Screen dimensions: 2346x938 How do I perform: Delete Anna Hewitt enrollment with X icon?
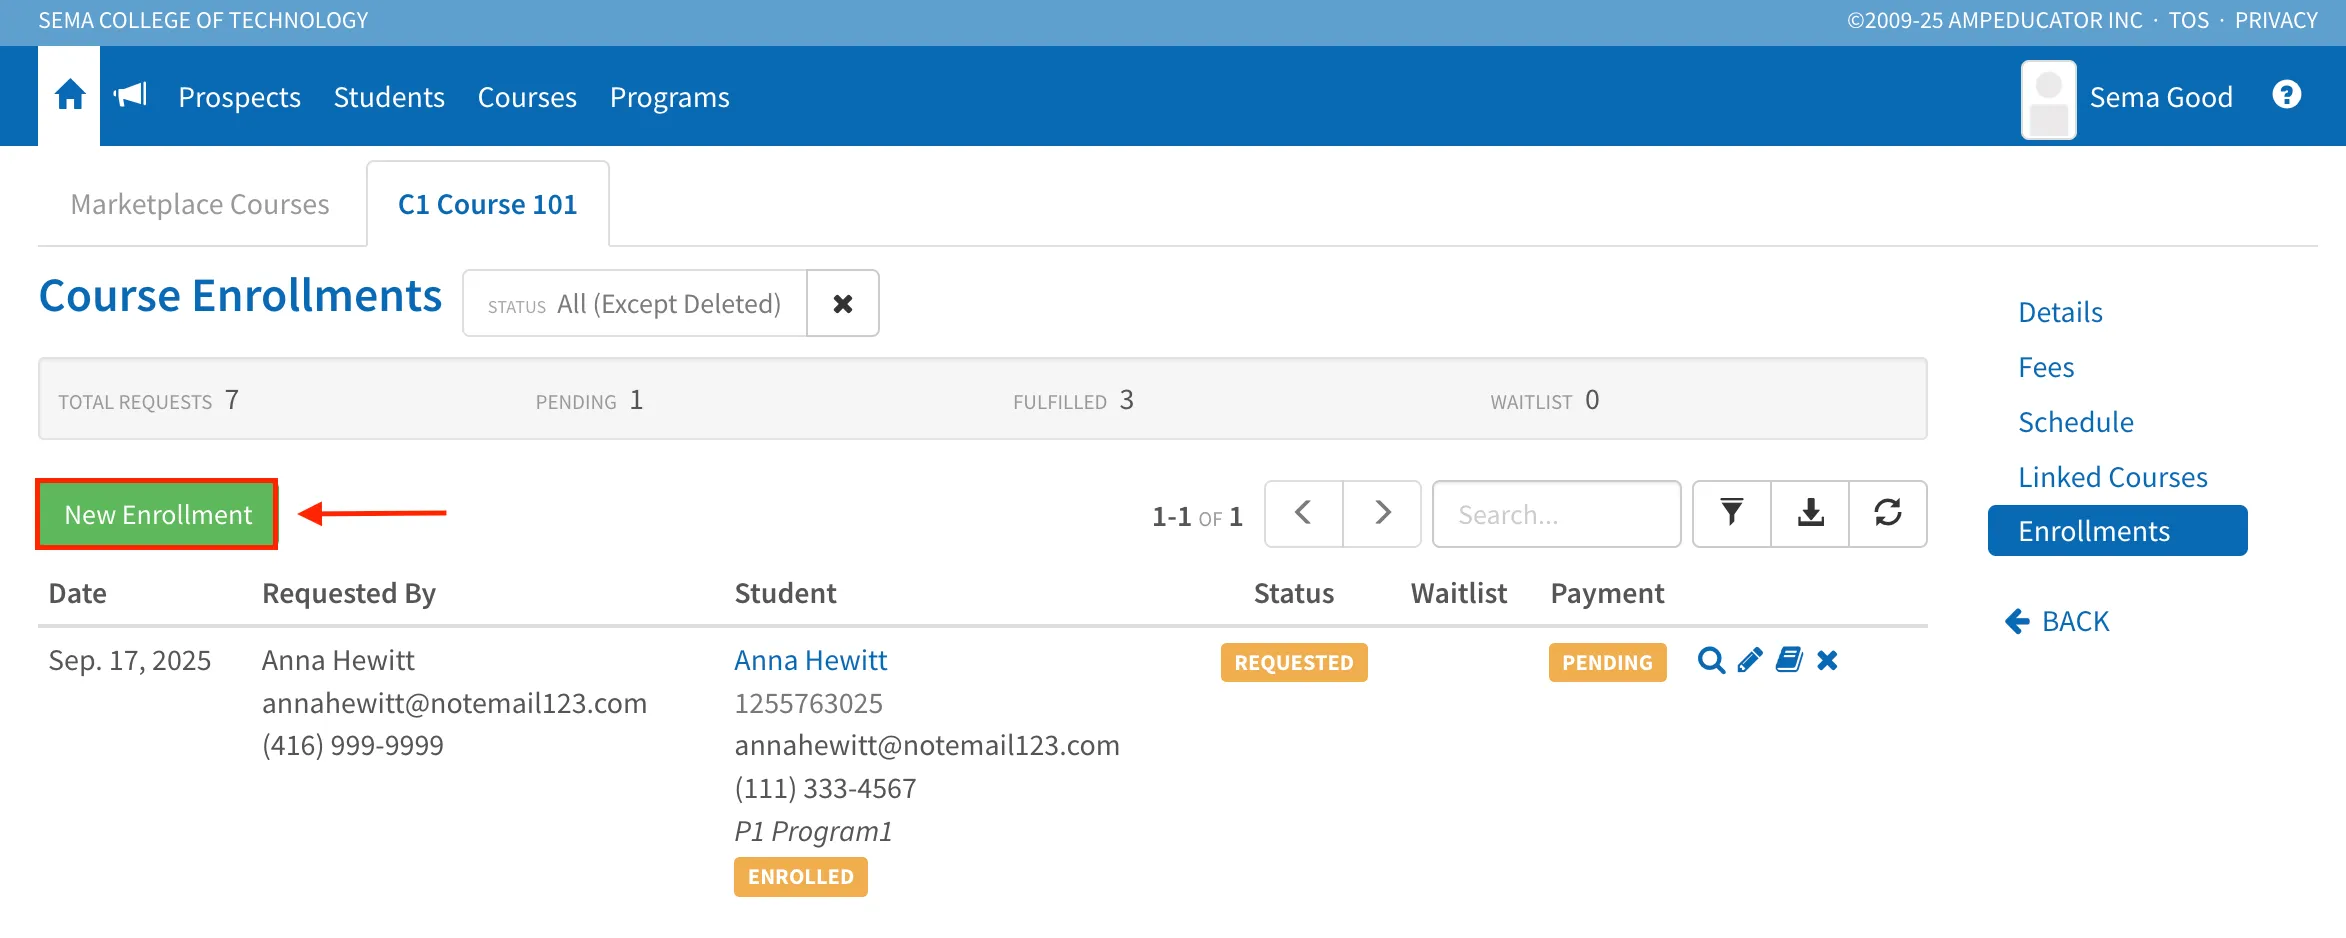pyautogui.click(x=1827, y=660)
